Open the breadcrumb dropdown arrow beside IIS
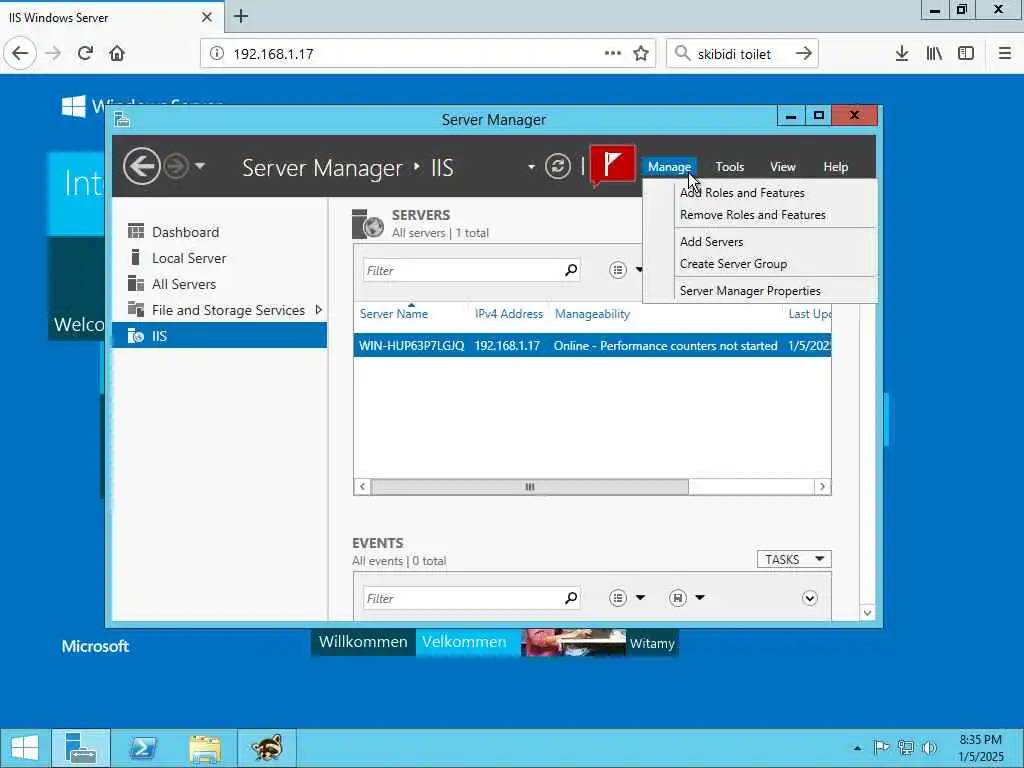Image resolution: width=1024 pixels, height=768 pixels. pos(531,167)
